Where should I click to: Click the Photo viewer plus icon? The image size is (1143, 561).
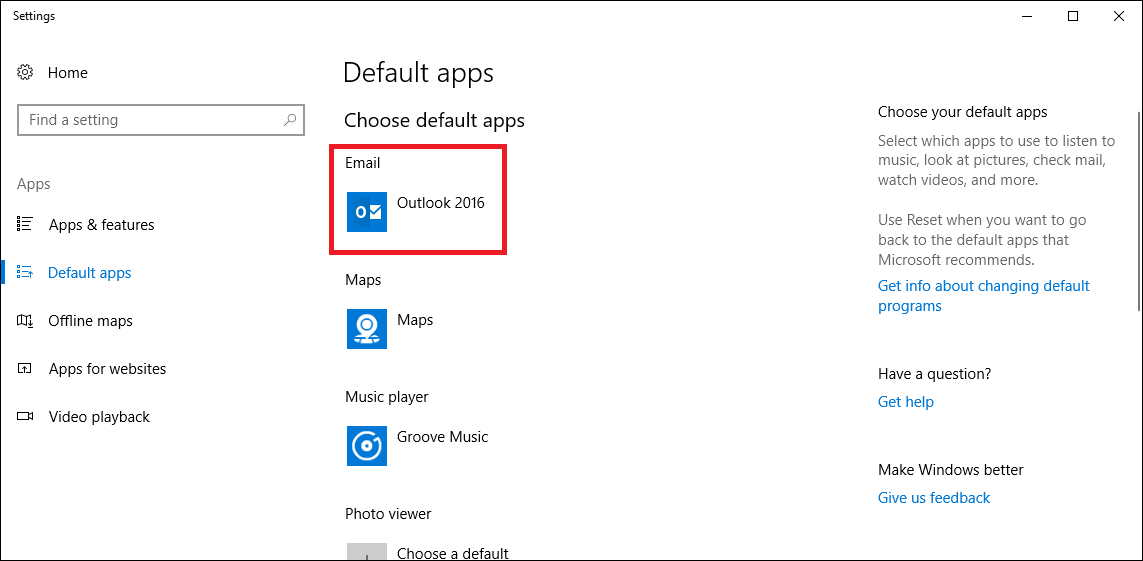[367, 552]
